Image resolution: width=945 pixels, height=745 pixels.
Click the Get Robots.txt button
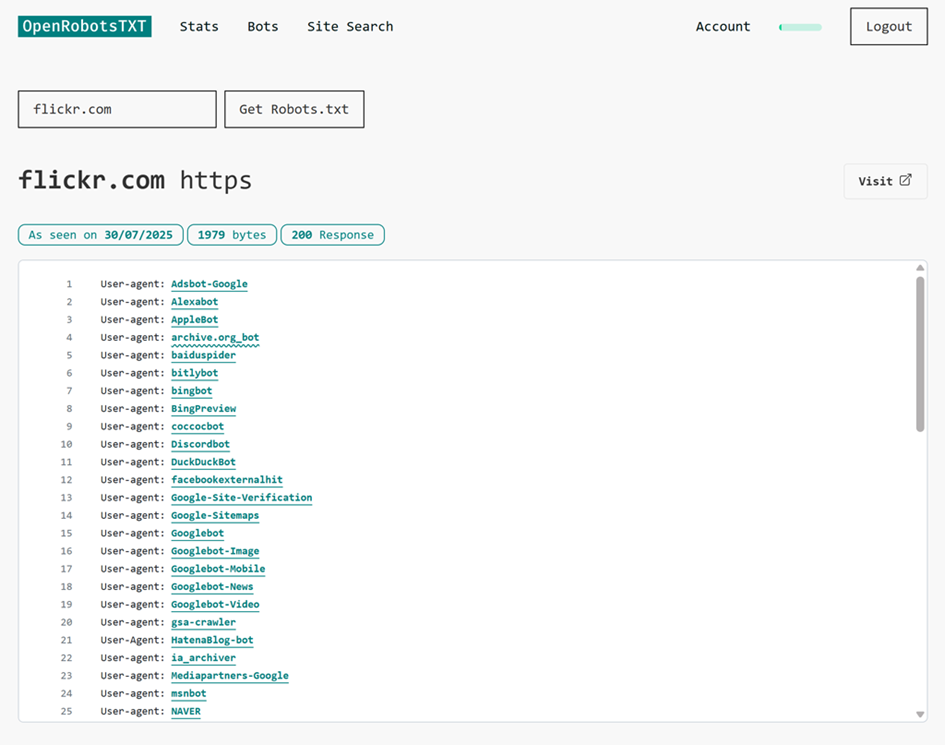tap(294, 109)
